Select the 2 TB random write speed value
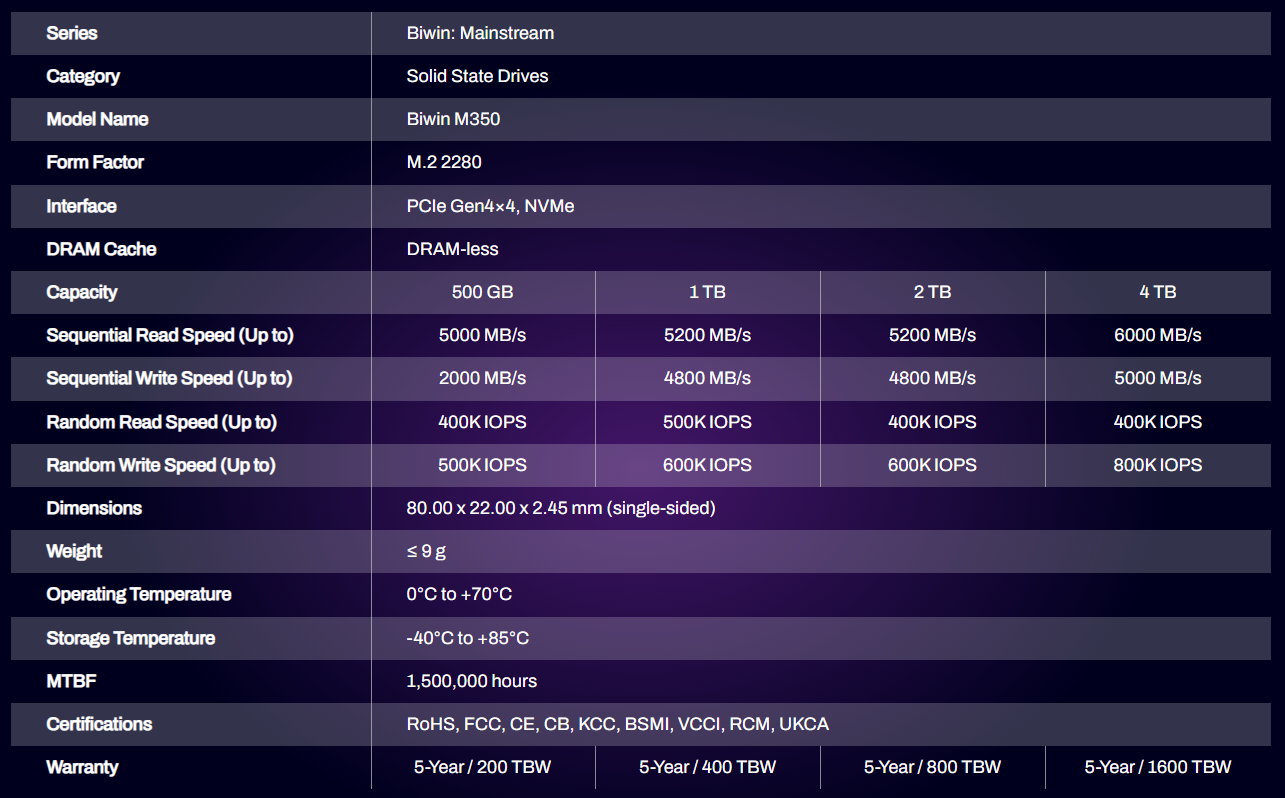The height and width of the screenshot is (798, 1285). pyautogui.click(x=933, y=465)
